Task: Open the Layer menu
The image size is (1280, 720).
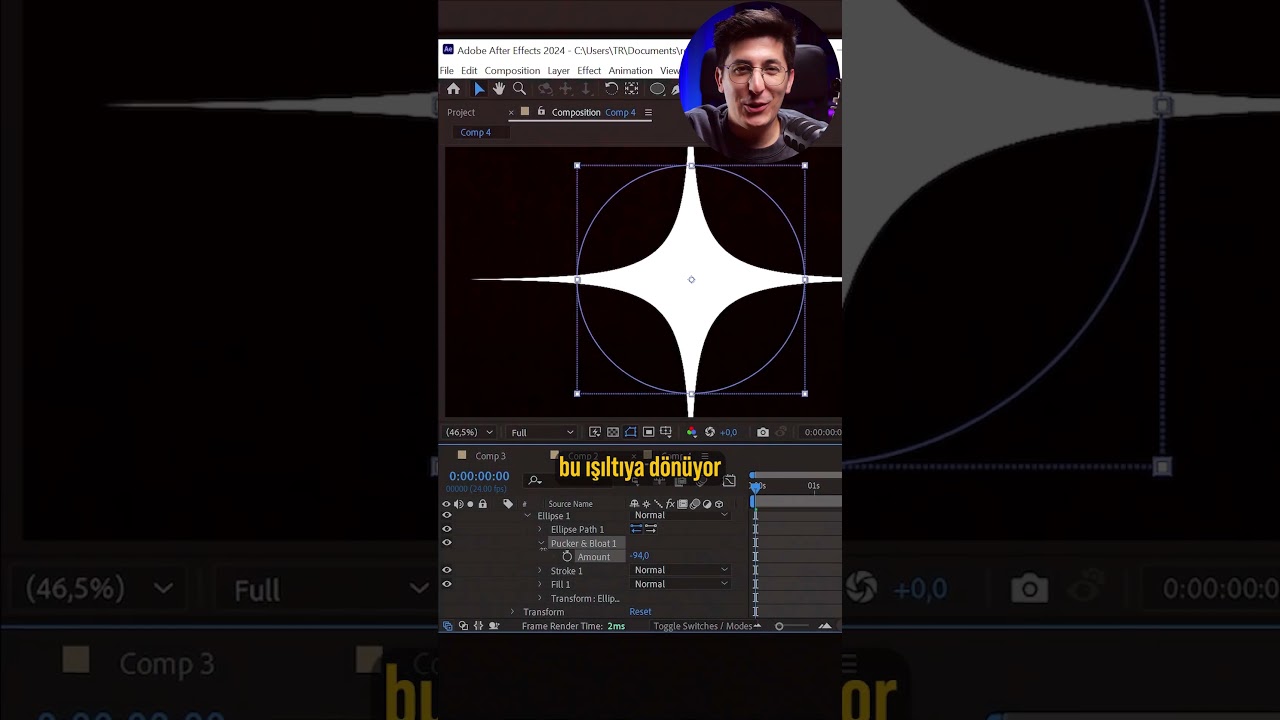Action: pos(559,71)
